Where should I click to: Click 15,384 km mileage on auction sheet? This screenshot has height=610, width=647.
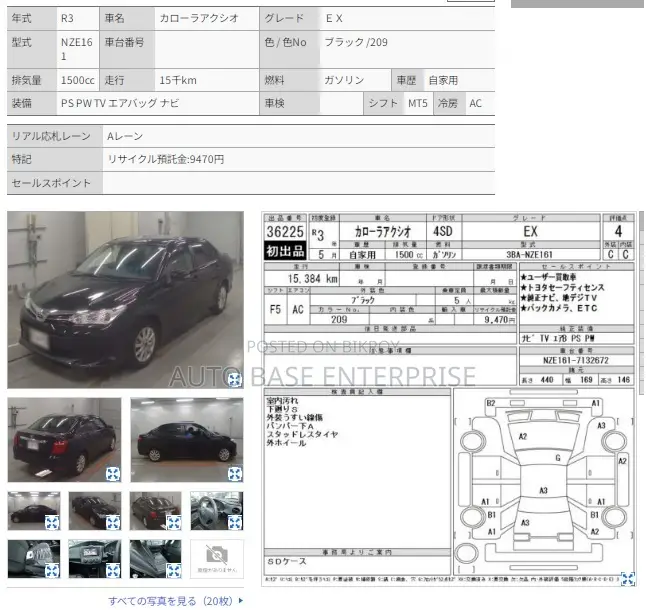313,279
